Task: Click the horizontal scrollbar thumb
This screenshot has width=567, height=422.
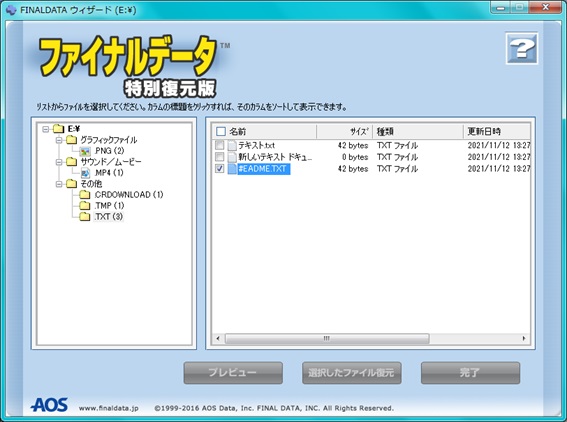Action: 327,338
